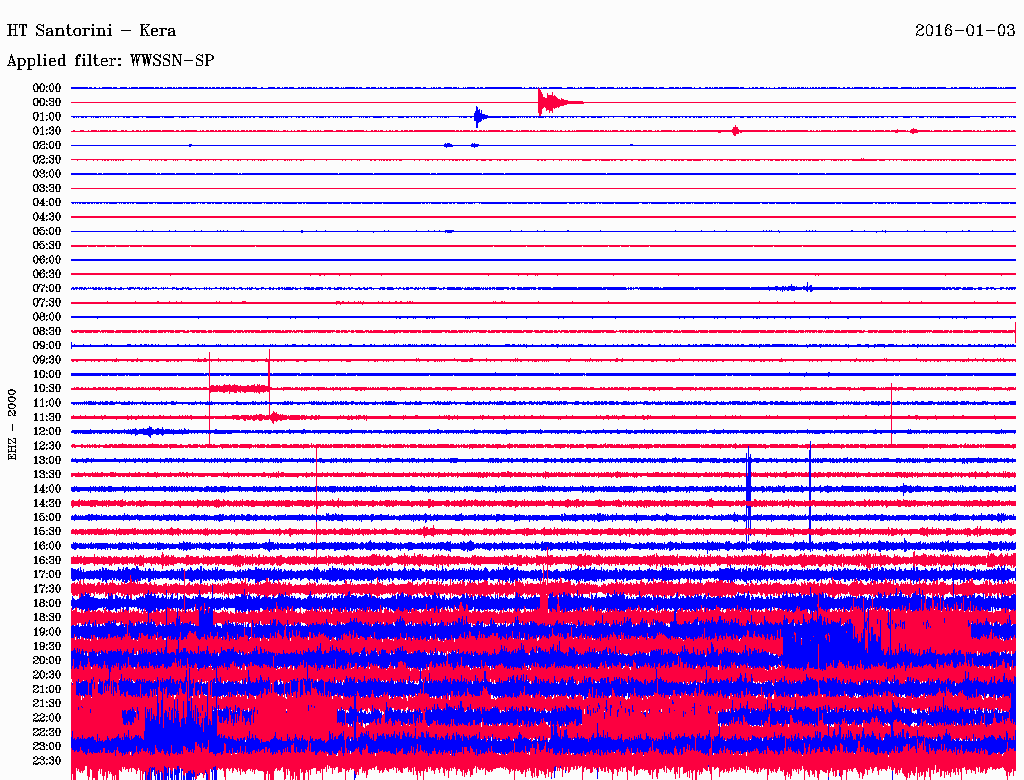This screenshot has width=1024, height=780.
Task: Click the 'Applied filter: WWSSN-SP' label
Action: point(110,60)
